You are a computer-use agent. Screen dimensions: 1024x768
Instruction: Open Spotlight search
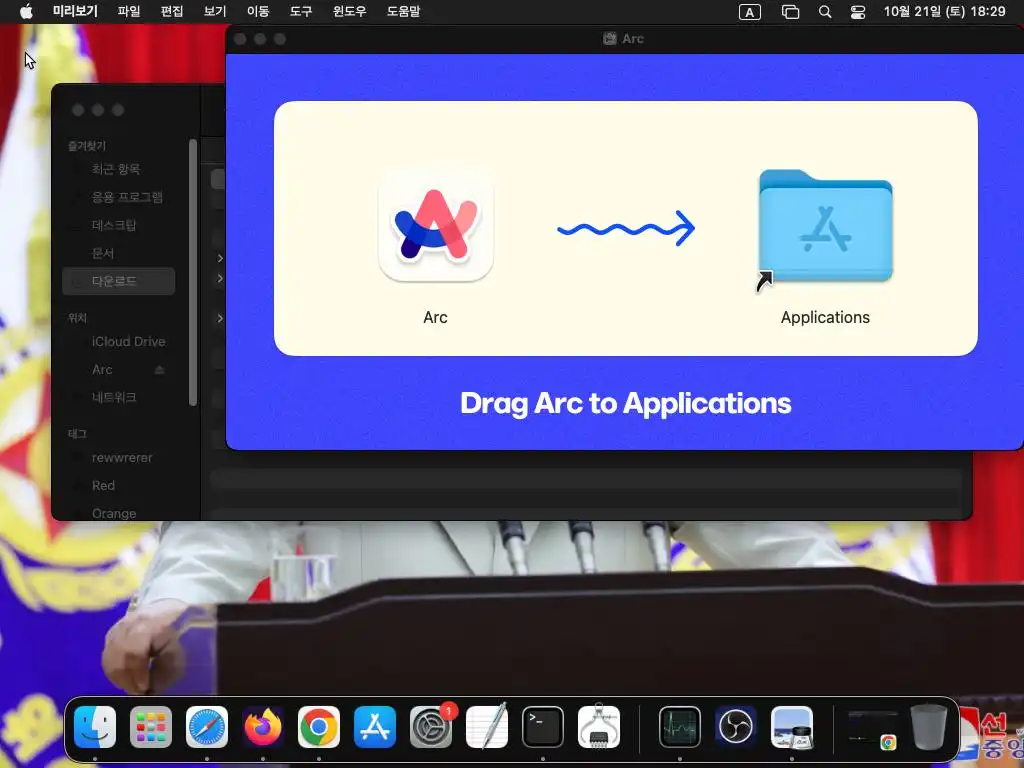pos(825,12)
